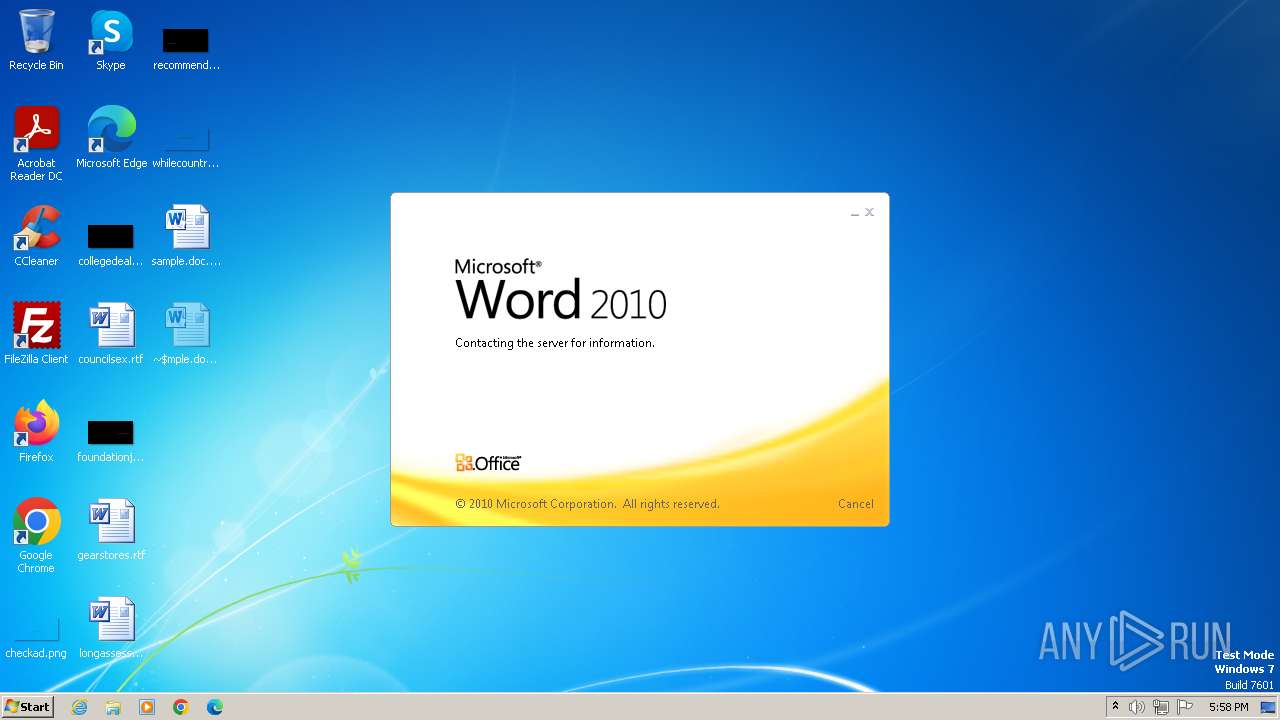Image resolution: width=1280 pixels, height=720 pixels.
Task: Select the councilsex.rtf document icon
Action: (111, 334)
